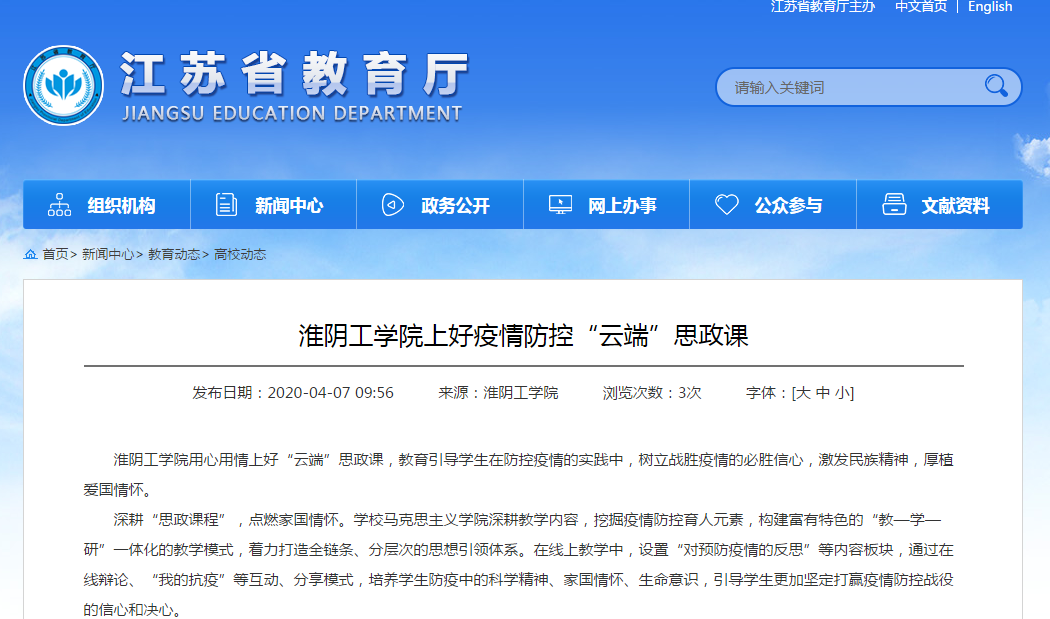Focus the 请输入关键词 search field
Viewport: 1050px width, 619px height.
850,88
